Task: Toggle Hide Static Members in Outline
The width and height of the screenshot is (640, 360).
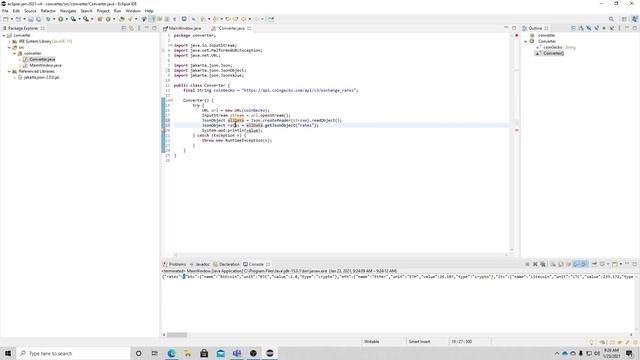Action: point(596,28)
